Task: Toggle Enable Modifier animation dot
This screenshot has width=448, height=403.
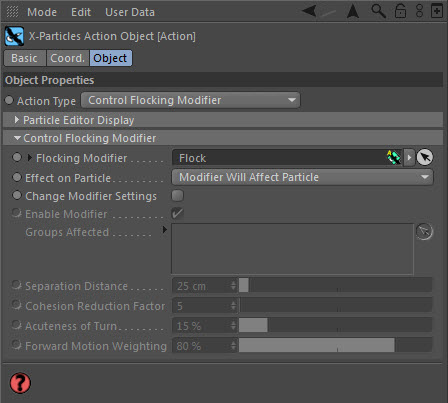Action: click(x=17, y=213)
